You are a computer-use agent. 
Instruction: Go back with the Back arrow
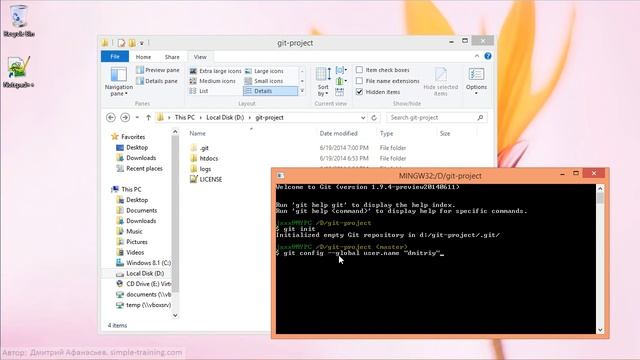click(x=111, y=118)
